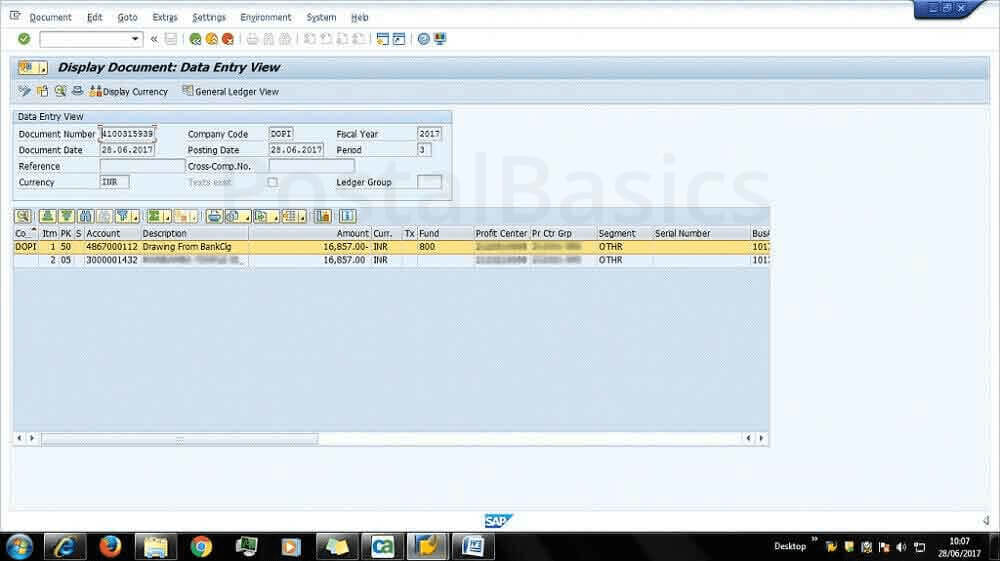Image resolution: width=1000 pixels, height=561 pixels.
Task: Open the command field dropdown arrow
Action: click(136, 39)
